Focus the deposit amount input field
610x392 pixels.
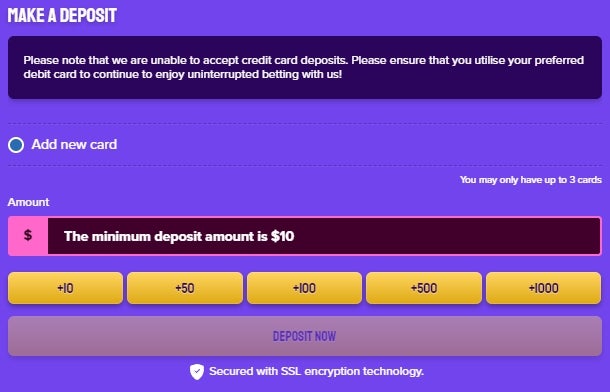pyautogui.click(x=324, y=236)
